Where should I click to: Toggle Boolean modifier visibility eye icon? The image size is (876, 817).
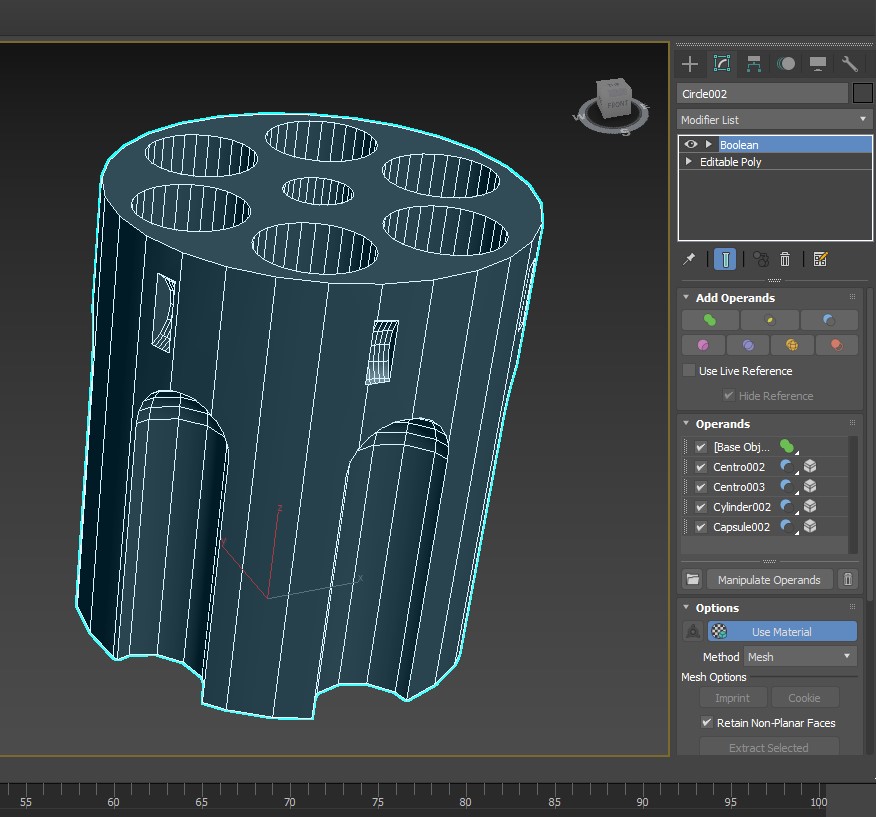tap(690, 145)
